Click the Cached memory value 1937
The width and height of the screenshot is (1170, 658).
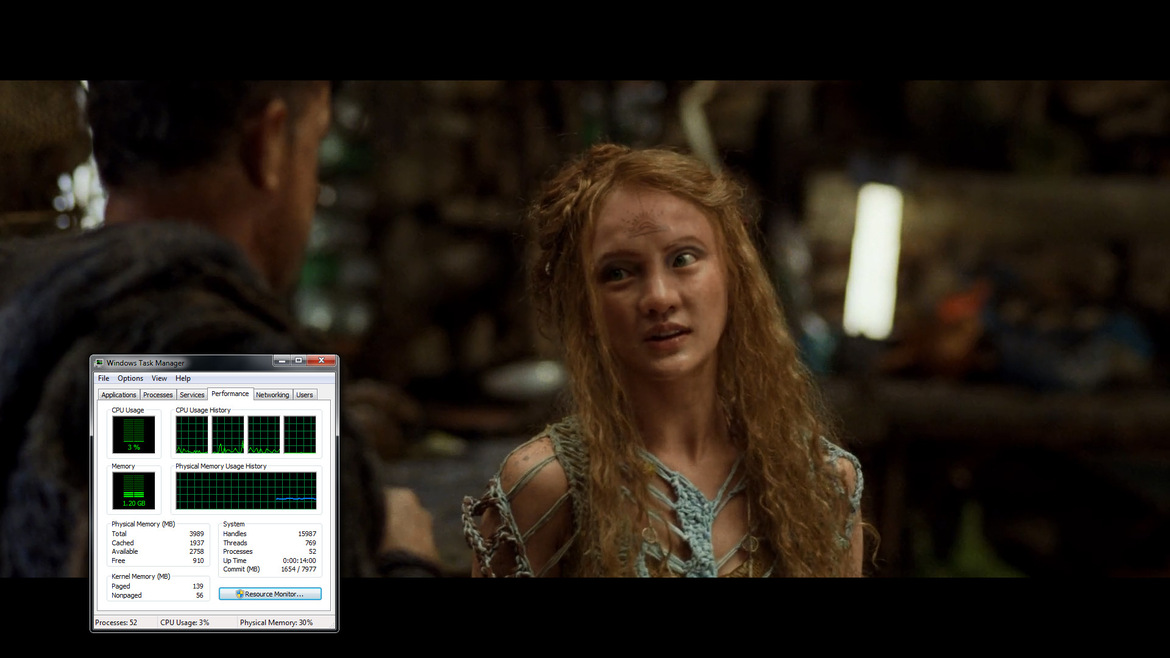tap(196, 543)
